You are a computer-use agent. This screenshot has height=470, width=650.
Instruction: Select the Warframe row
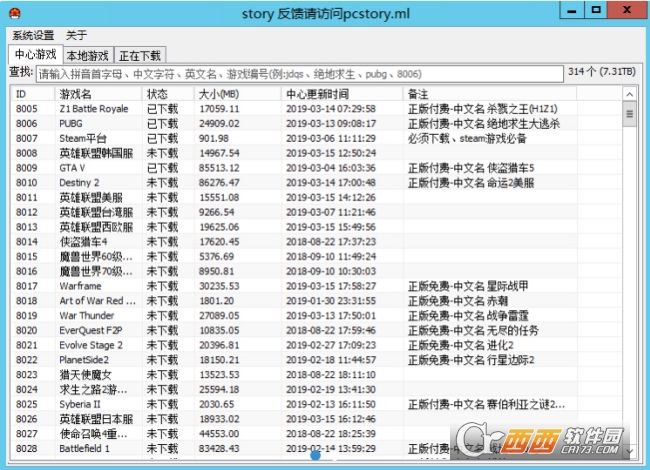(316, 286)
